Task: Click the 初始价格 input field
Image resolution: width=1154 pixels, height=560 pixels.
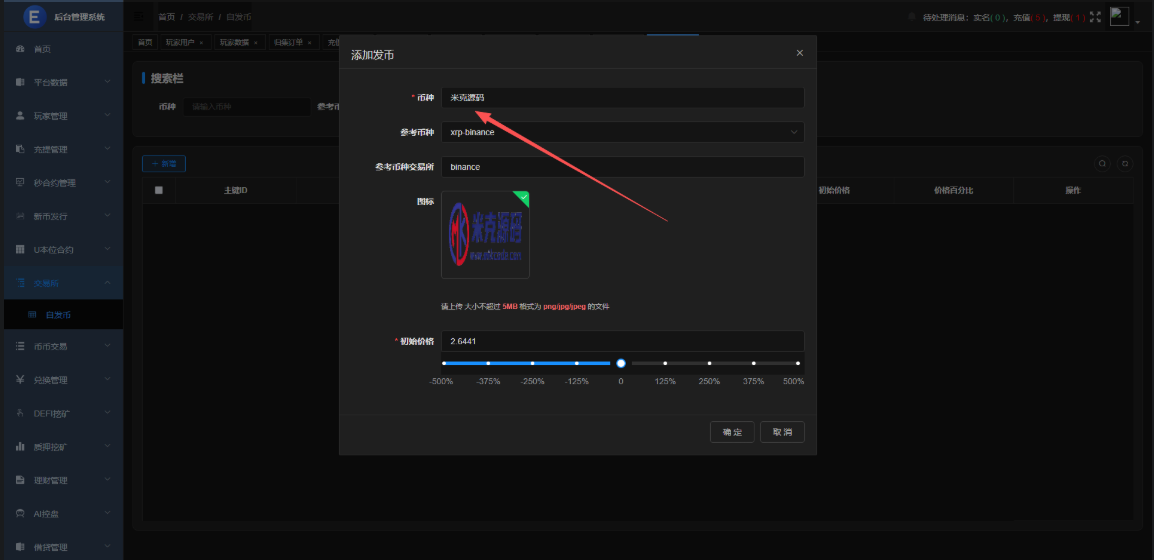Action: [622, 341]
